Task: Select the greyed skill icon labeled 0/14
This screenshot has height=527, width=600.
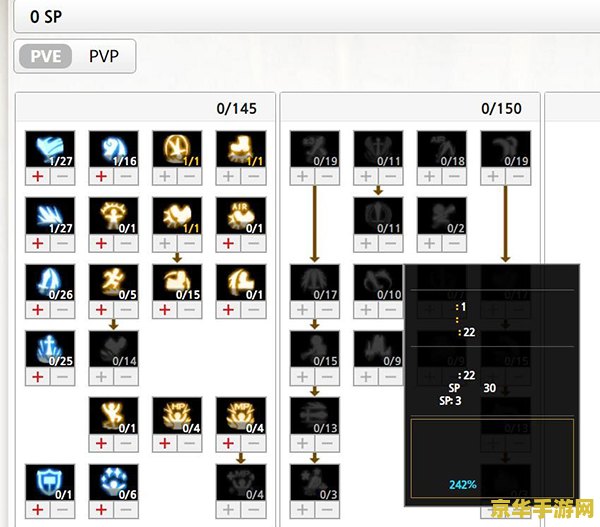Action: tap(114, 349)
